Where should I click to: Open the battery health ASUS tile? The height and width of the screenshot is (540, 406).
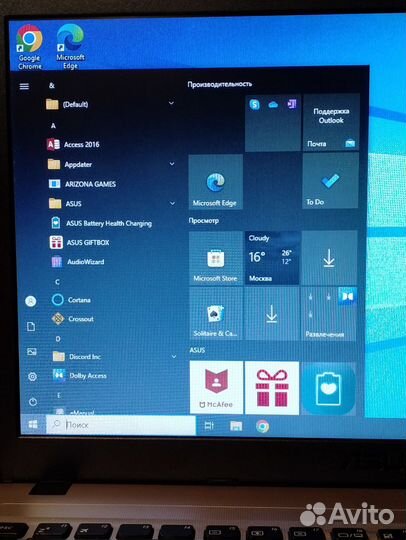click(x=329, y=388)
